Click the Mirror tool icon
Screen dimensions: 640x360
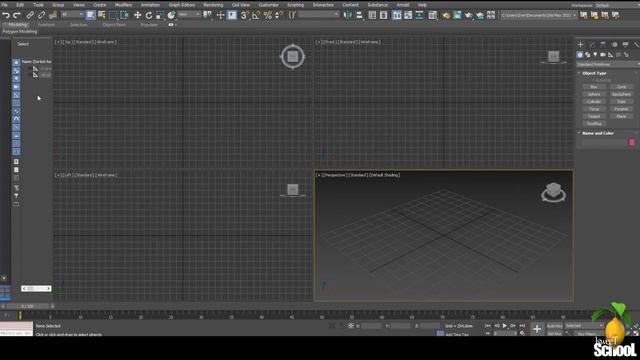tap(347, 16)
